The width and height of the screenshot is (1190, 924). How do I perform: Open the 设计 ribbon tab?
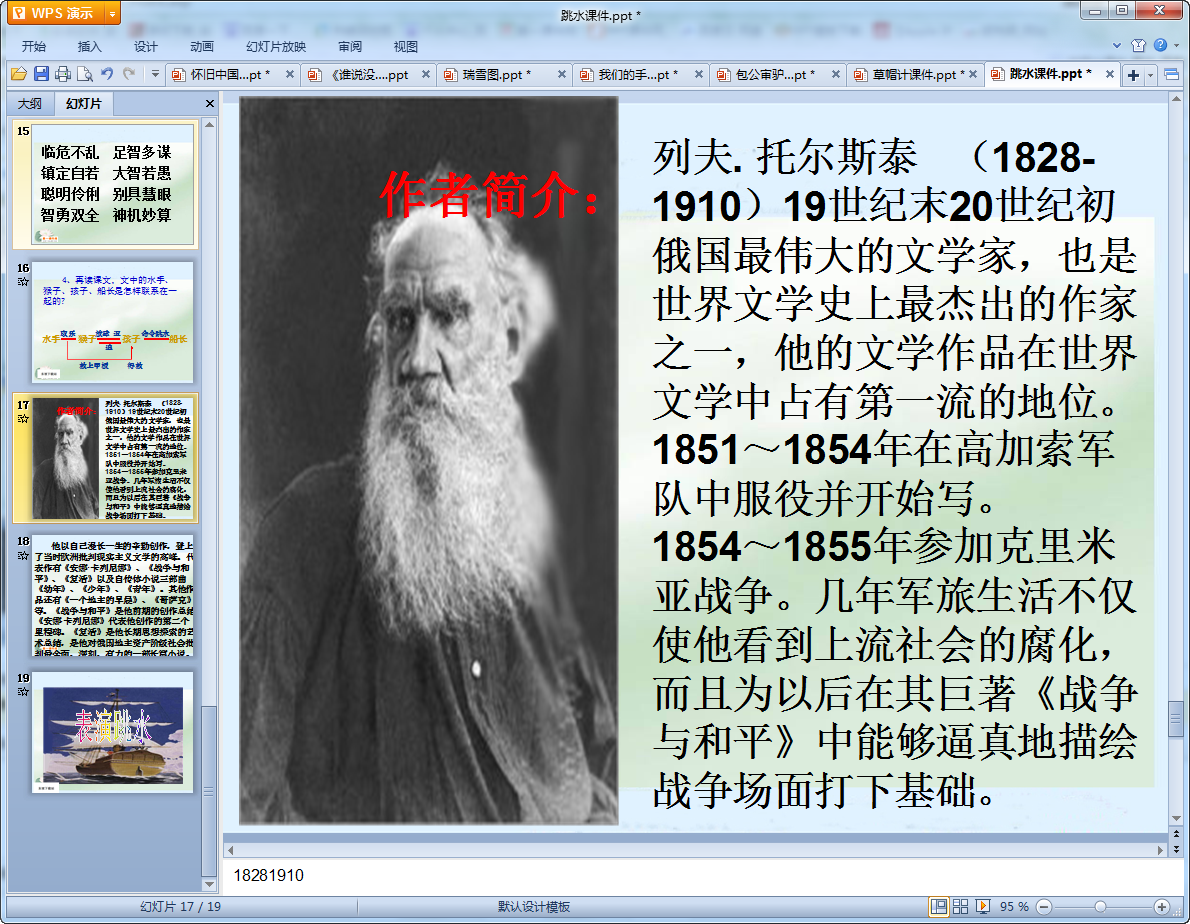146,46
